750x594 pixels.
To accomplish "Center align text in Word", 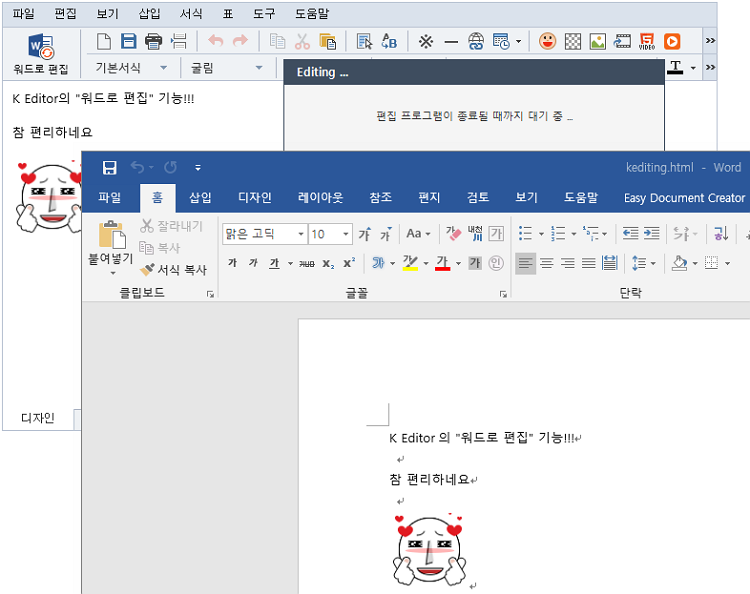I will point(546,263).
